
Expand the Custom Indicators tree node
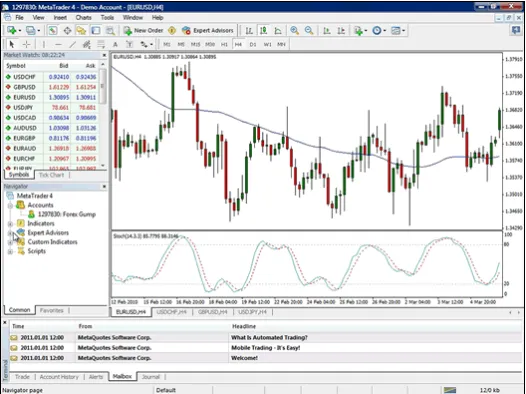(x=10, y=242)
